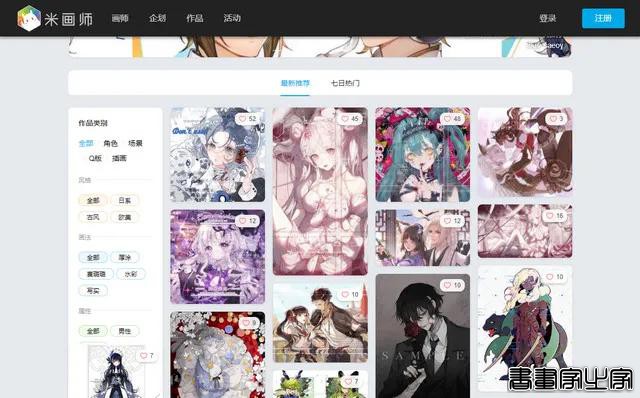The image size is (640, 398).
Task: Open the couple in coats artwork
Action: click(x=320, y=323)
